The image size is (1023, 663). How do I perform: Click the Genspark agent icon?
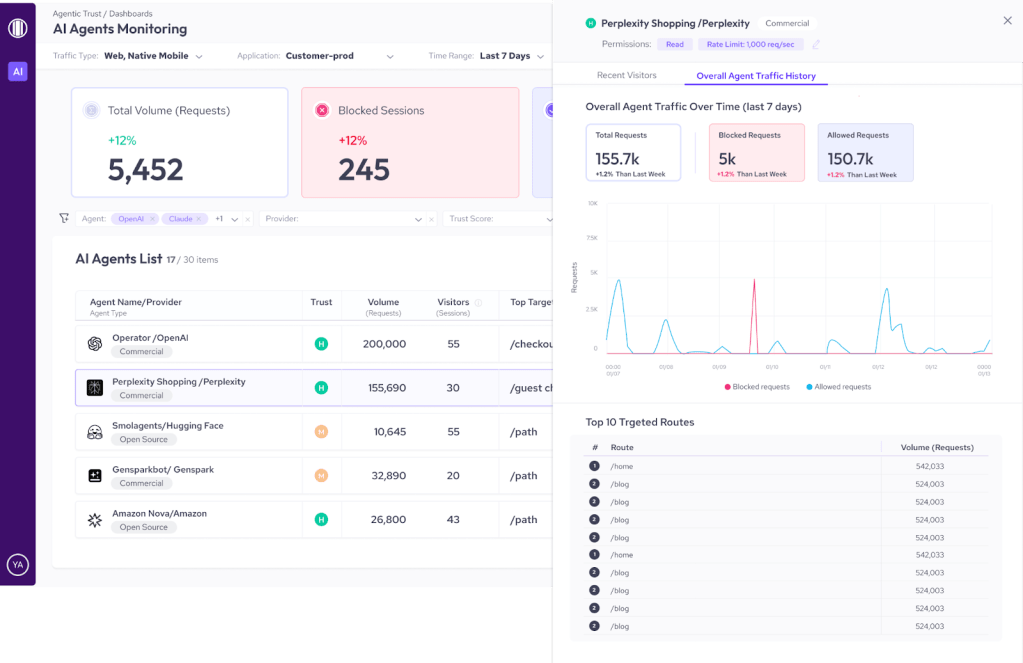[x=95, y=476]
